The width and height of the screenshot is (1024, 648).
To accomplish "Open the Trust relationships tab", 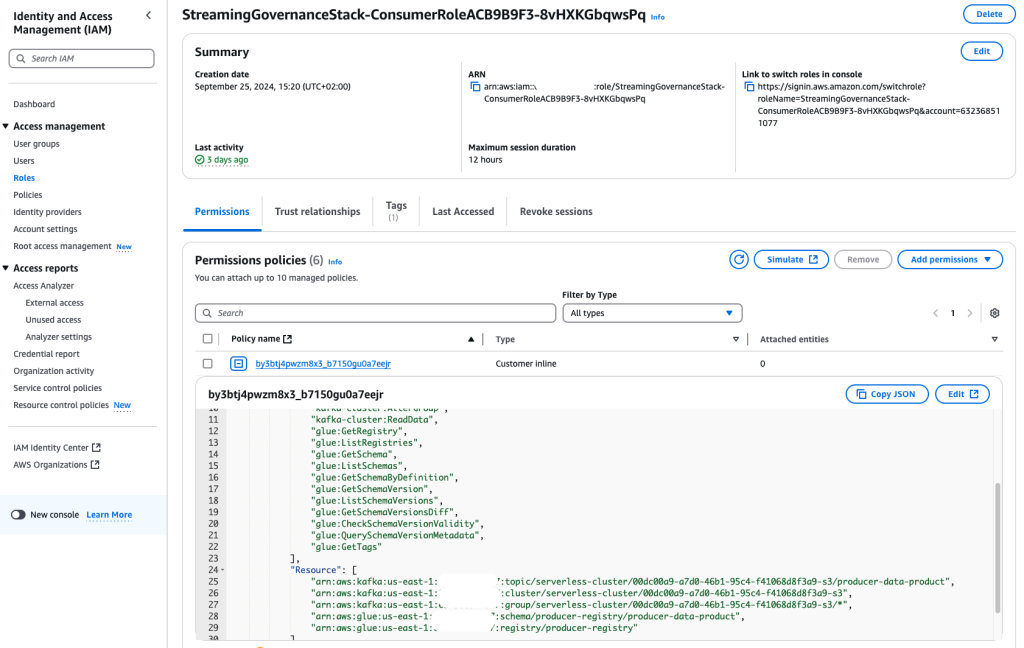I will click(317, 212).
